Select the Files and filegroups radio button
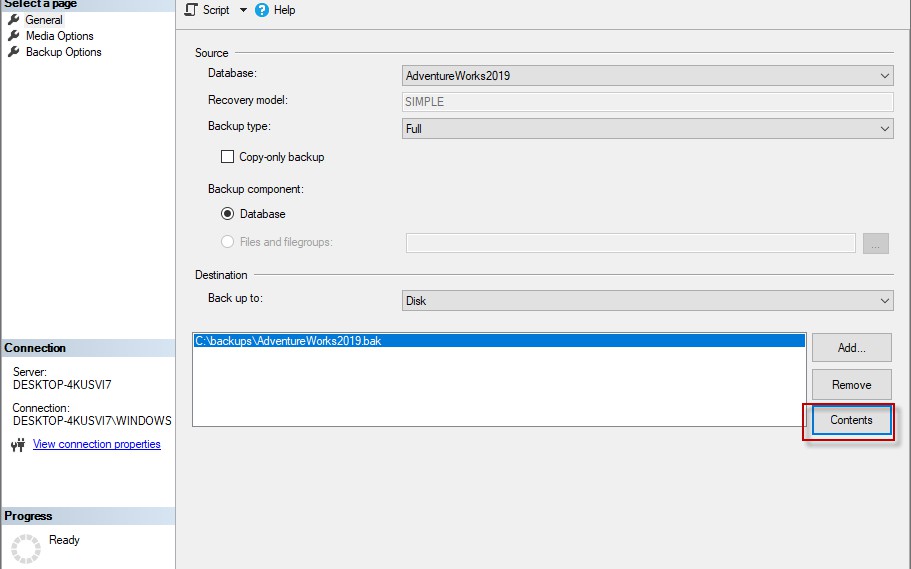Image resolution: width=911 pixels, height=569 pixels. (x=227, y=242)
